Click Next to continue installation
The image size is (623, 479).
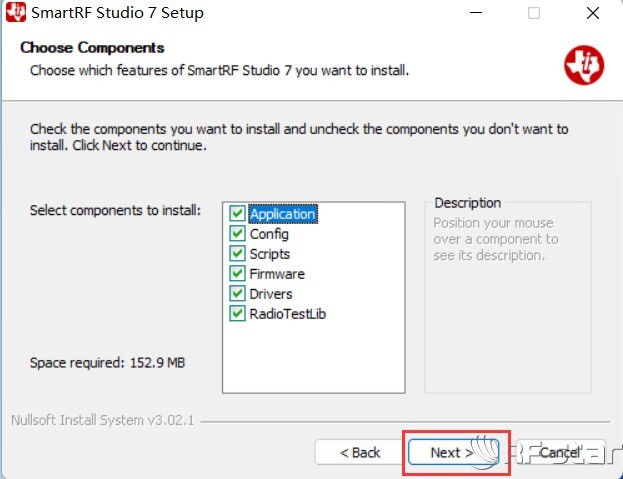click(x=453, y=452)
